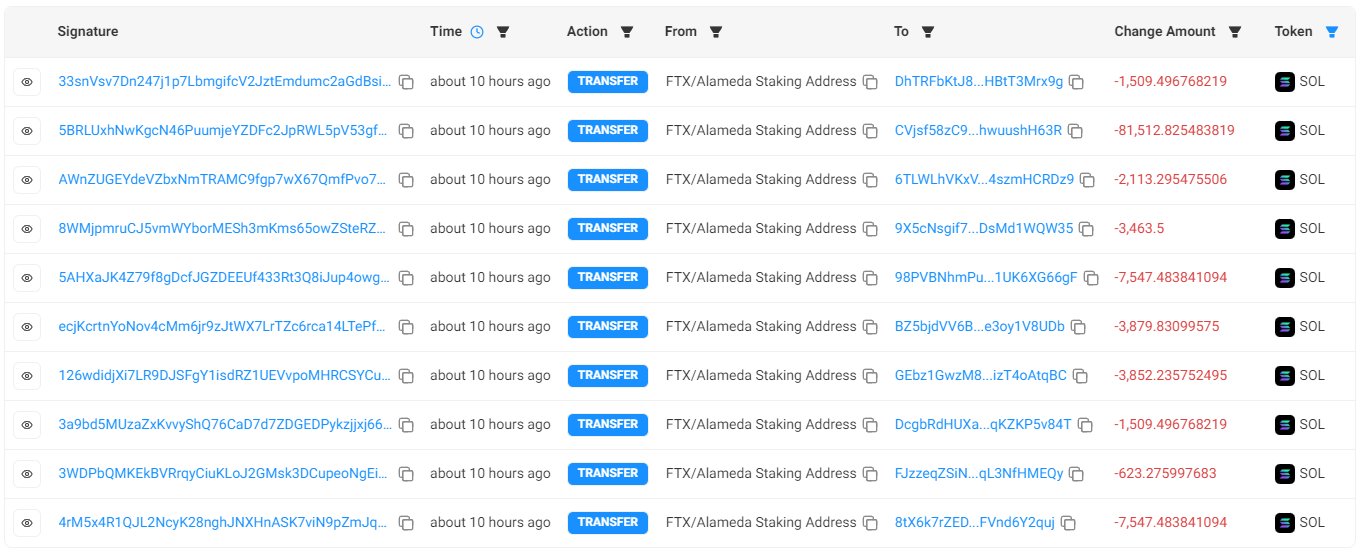The image size is (1361, 553).
Task: Copy From address in 6TLWLhVKxV row
Action: pyautogui.click(x=870, y=180)
